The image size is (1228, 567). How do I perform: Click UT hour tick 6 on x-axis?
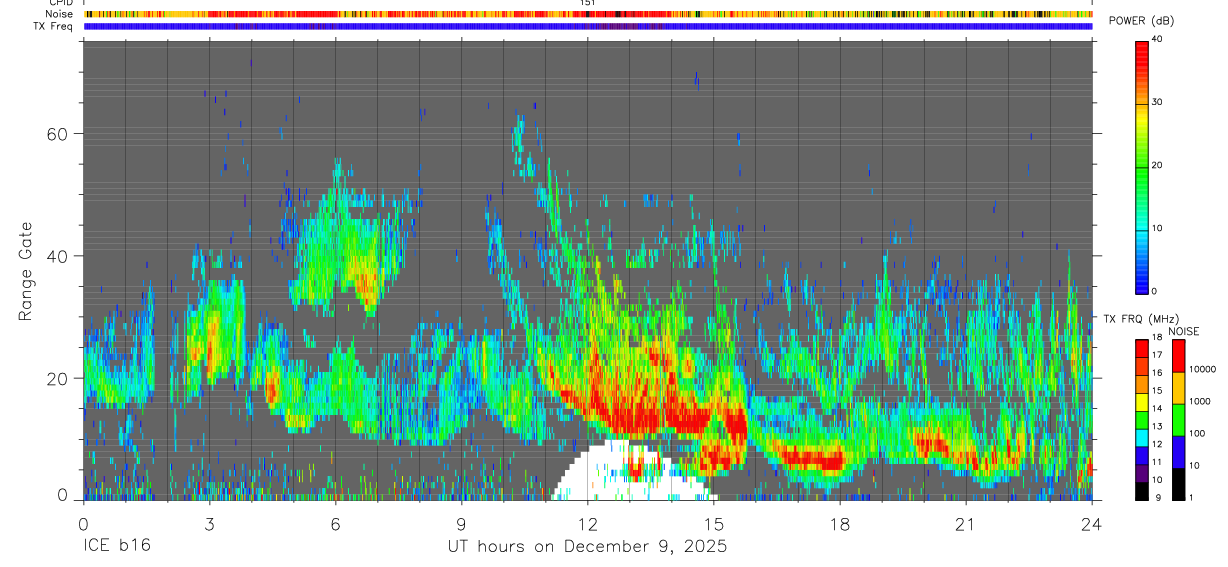[x=335, y=524]
